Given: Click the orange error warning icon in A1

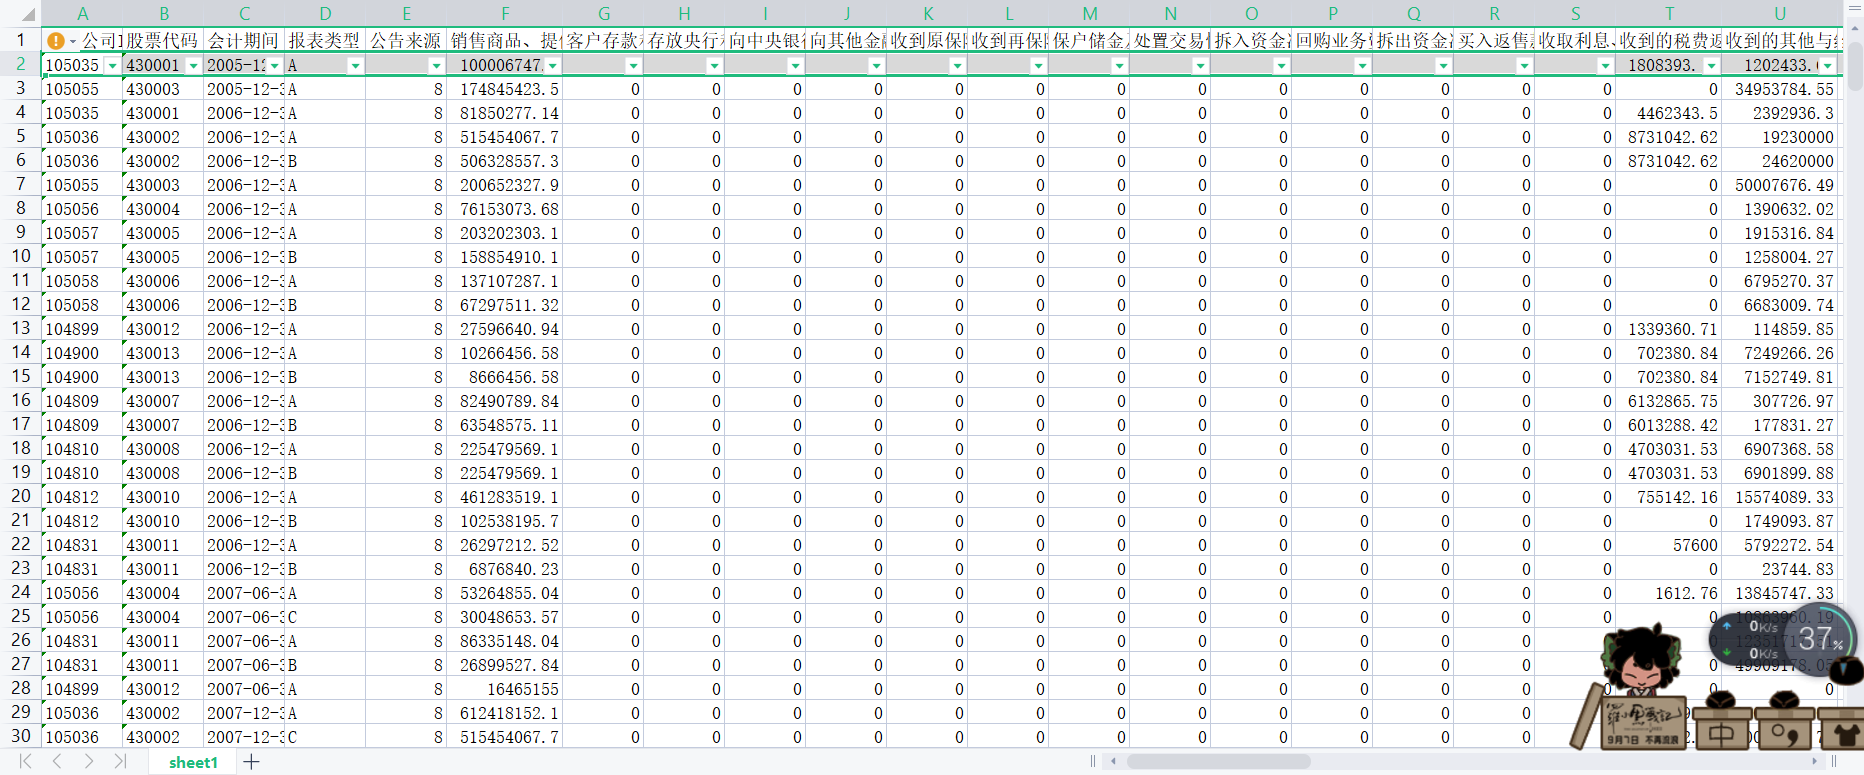Looking at the screenshot, I should [56, 41].
